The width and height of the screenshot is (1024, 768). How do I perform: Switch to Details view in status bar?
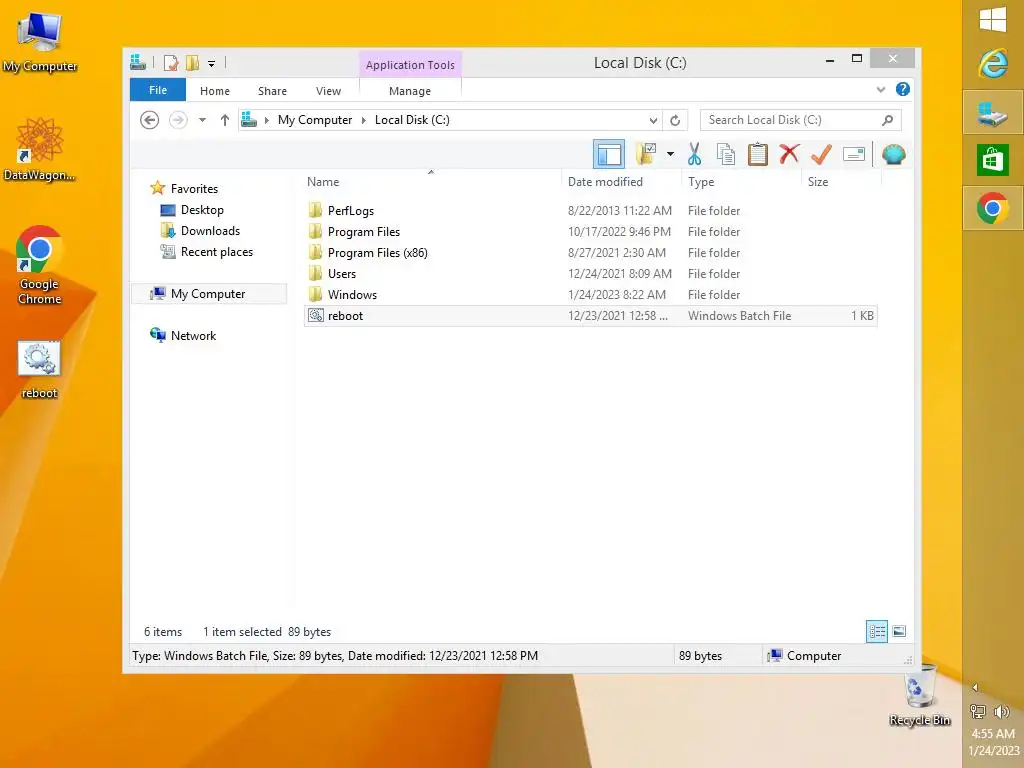click(x=876, y=632)
